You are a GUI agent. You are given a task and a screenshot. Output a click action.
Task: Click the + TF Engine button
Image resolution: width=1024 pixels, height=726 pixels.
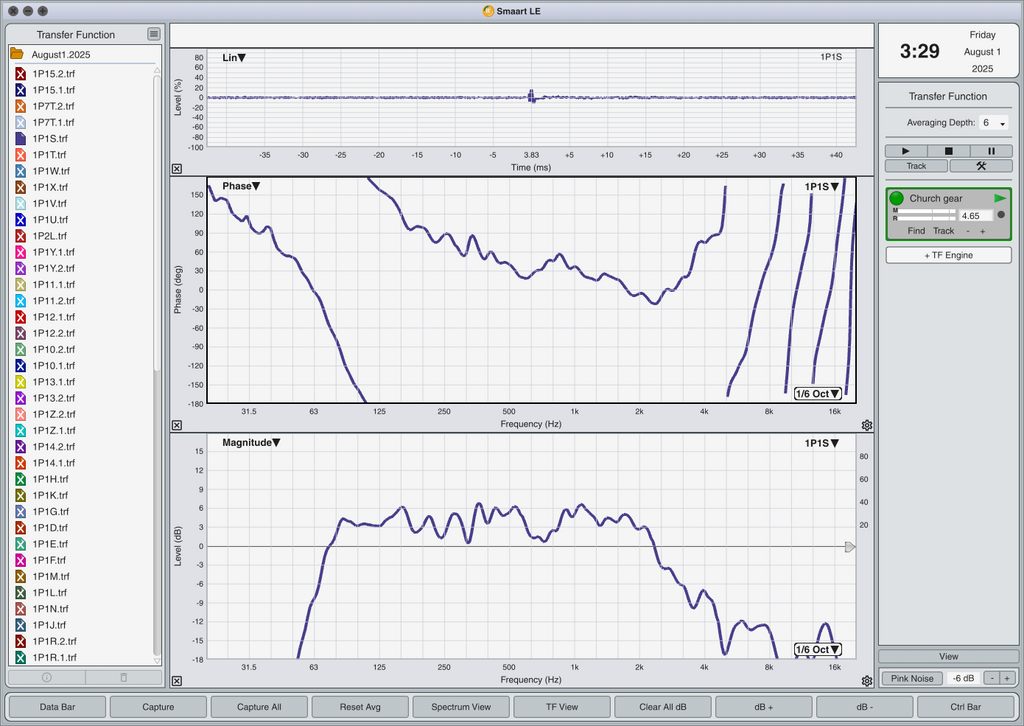click(948, 255)
